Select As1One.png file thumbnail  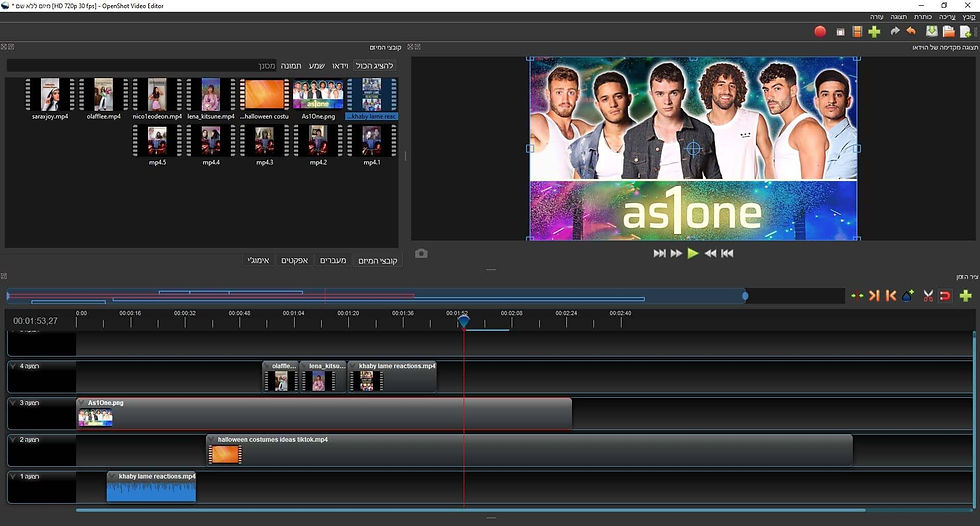point(318,94)
